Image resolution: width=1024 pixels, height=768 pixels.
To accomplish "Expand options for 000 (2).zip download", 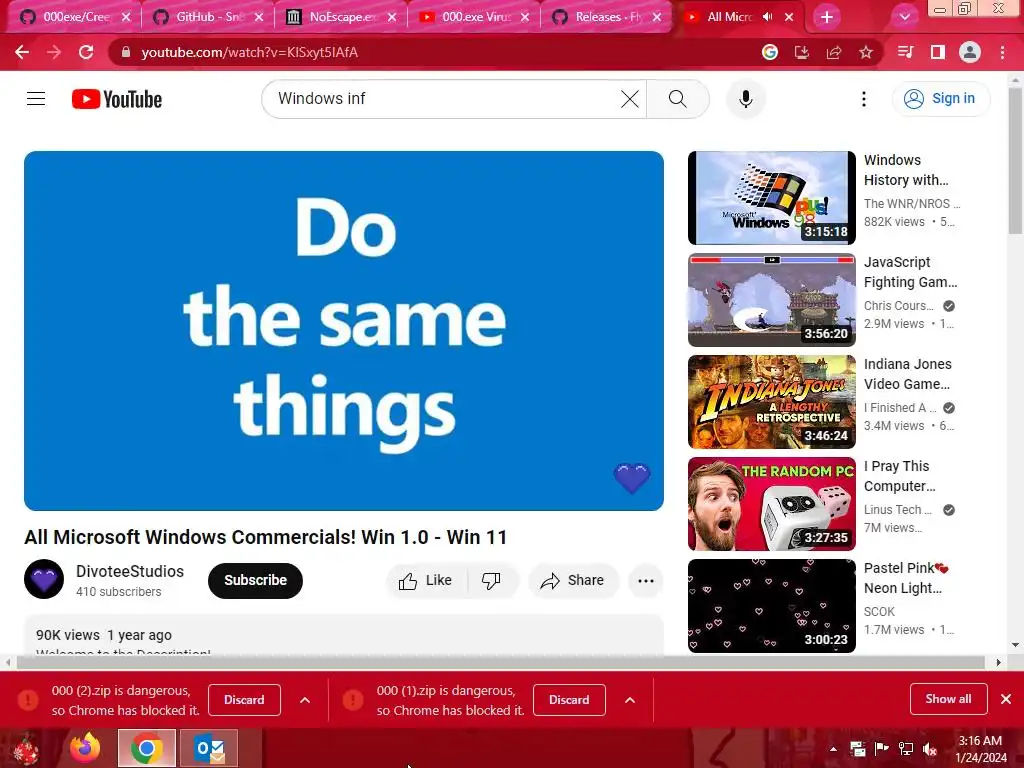I will [304, 700].
